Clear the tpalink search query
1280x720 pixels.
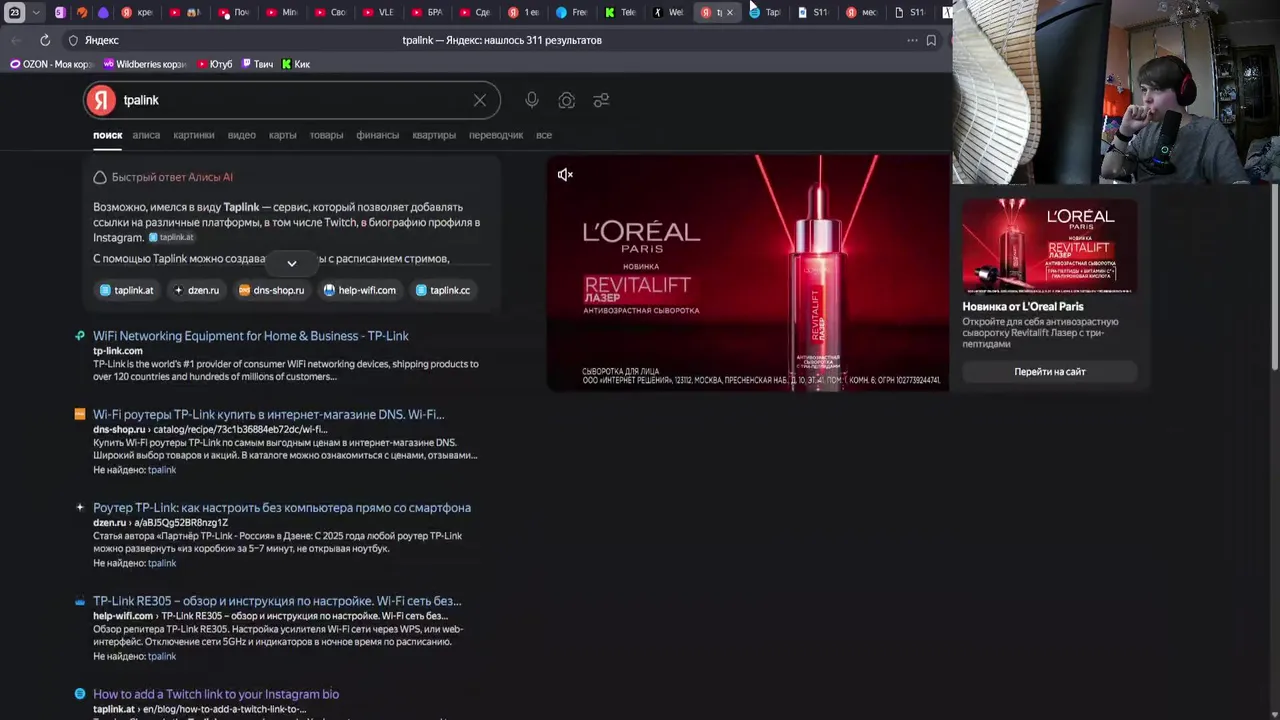(480, 100)
